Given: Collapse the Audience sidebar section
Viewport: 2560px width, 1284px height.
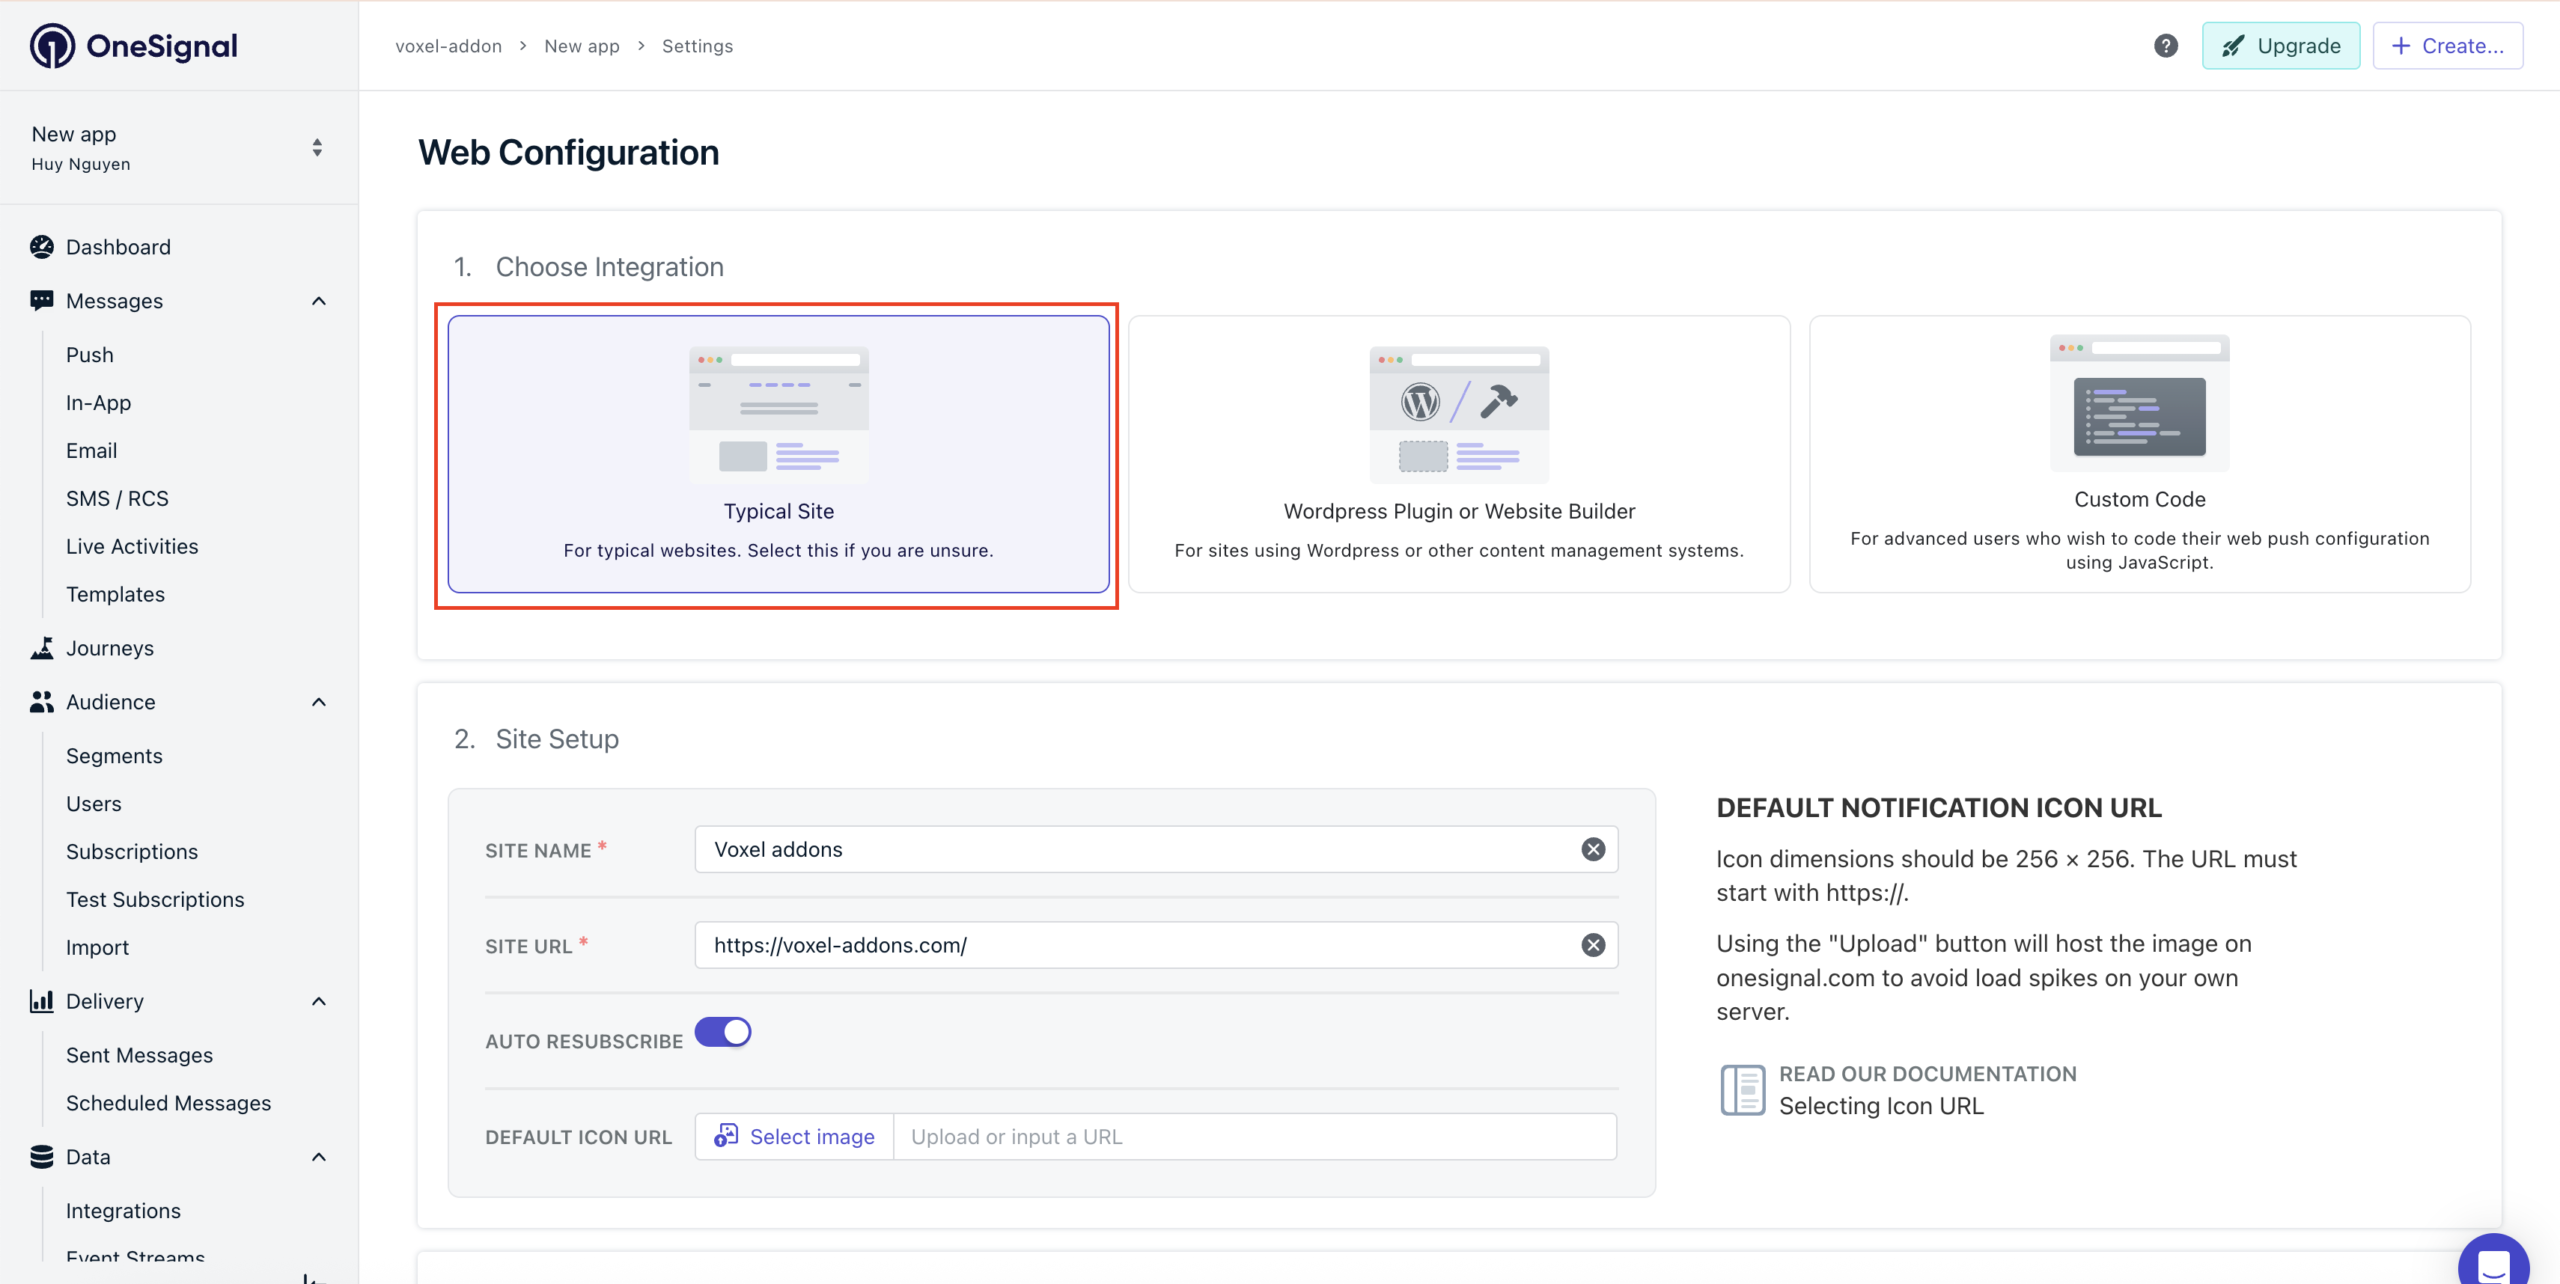Looking at the screenshot, I should 318,702.
